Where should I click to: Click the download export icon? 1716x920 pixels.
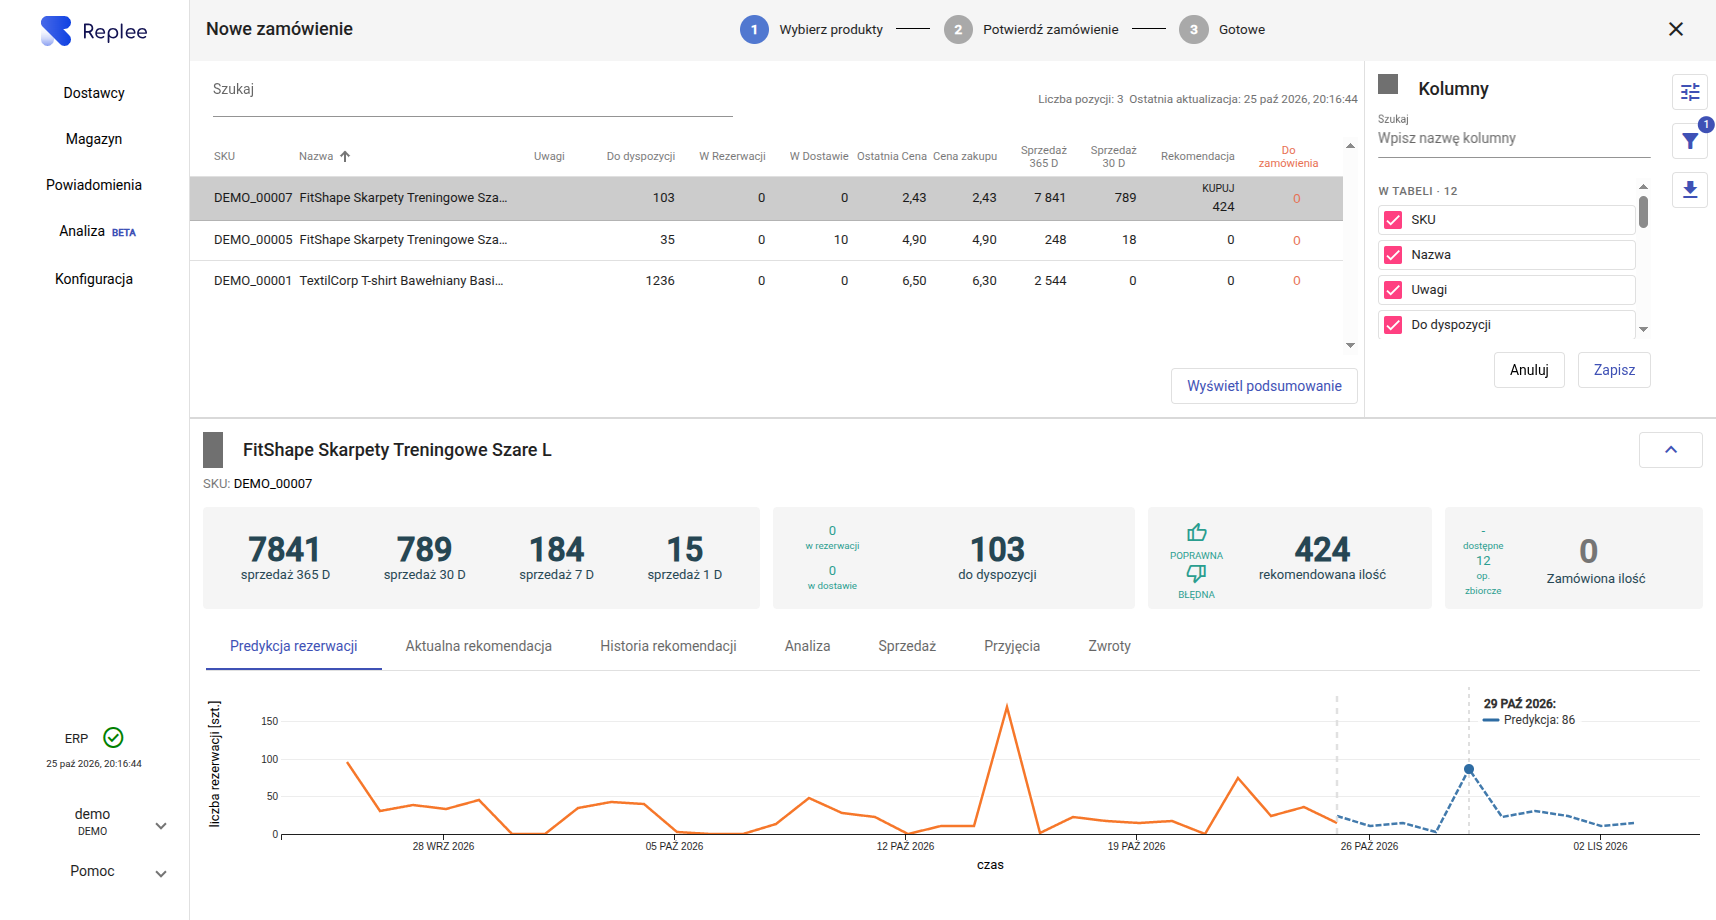pos(1690,189)
